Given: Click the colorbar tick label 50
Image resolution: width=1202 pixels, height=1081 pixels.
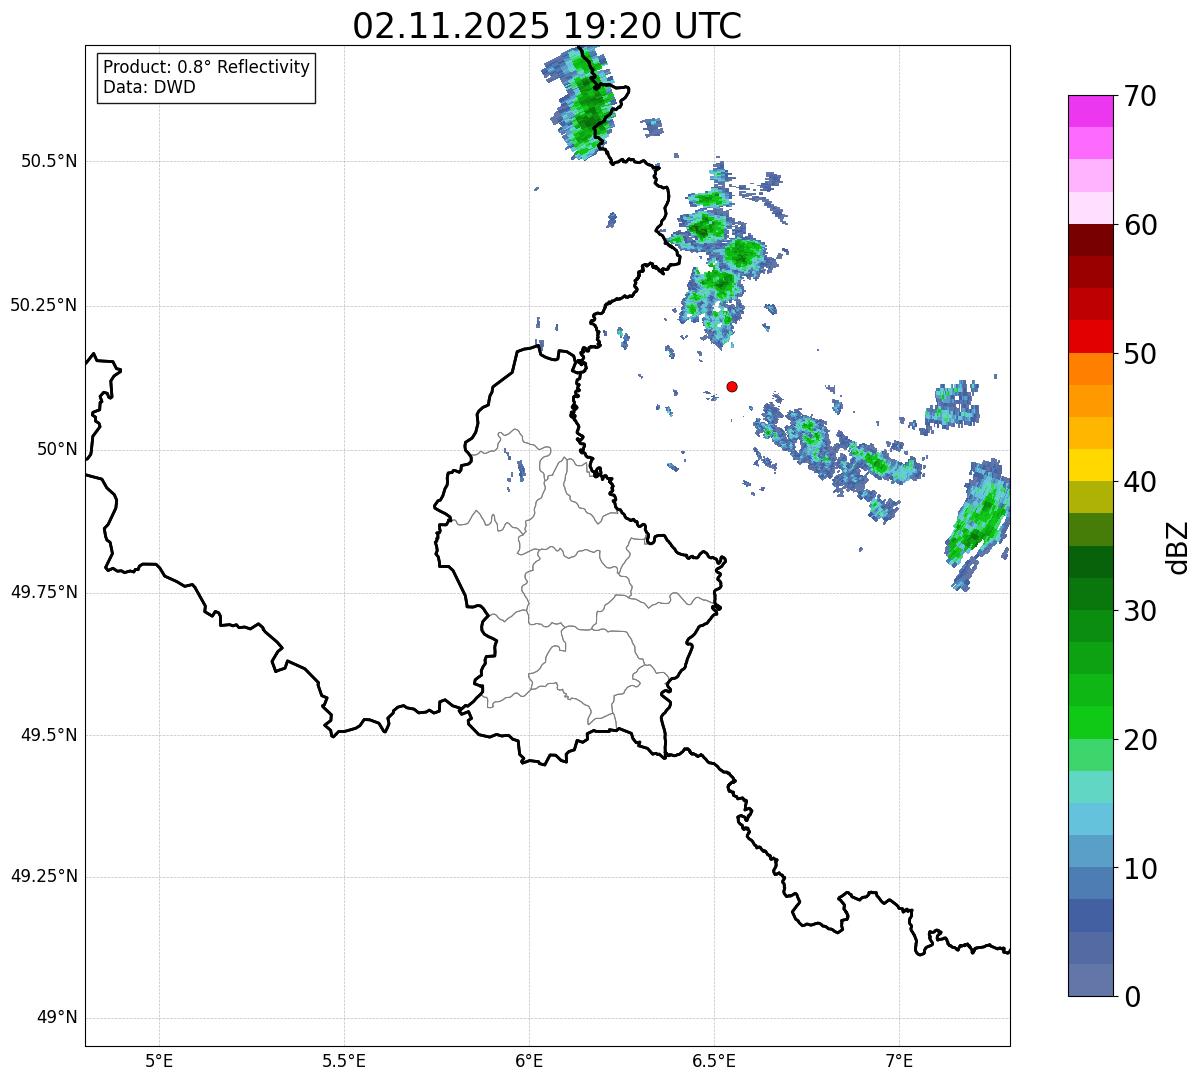Looking at the screenshot, I should click(1141, 354).
